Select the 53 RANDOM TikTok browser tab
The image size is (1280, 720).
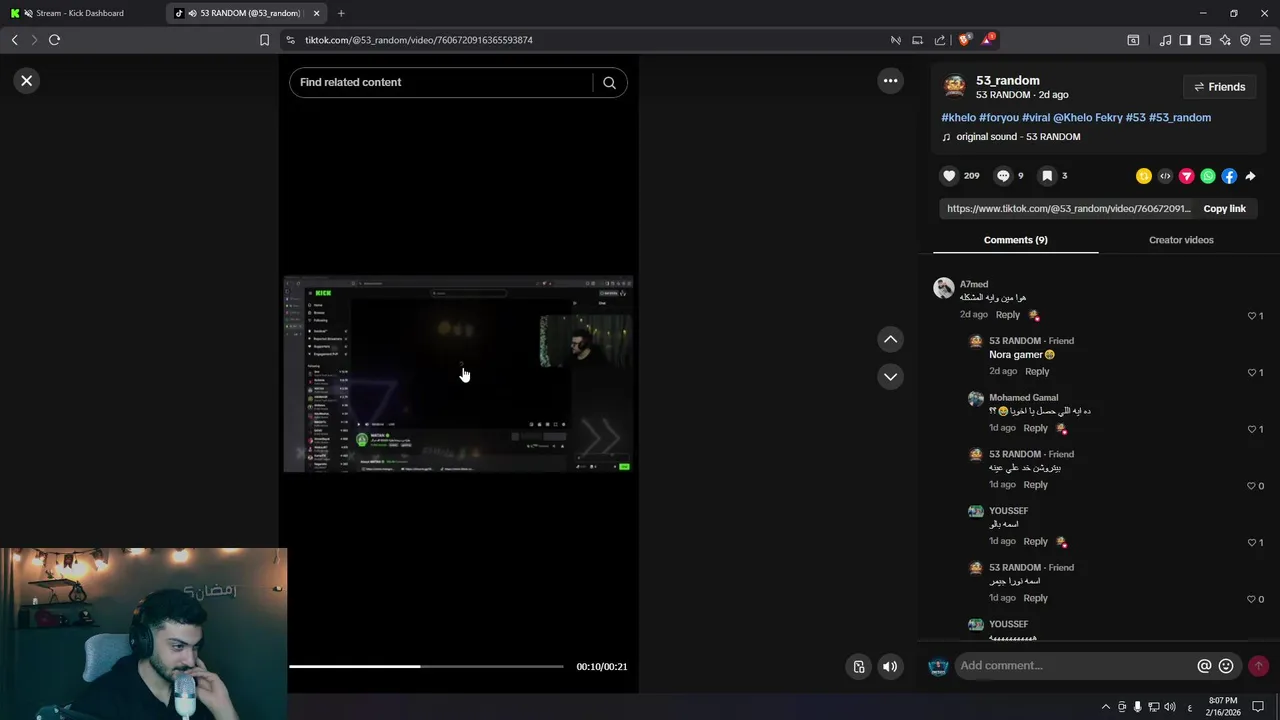pos(246,13)
